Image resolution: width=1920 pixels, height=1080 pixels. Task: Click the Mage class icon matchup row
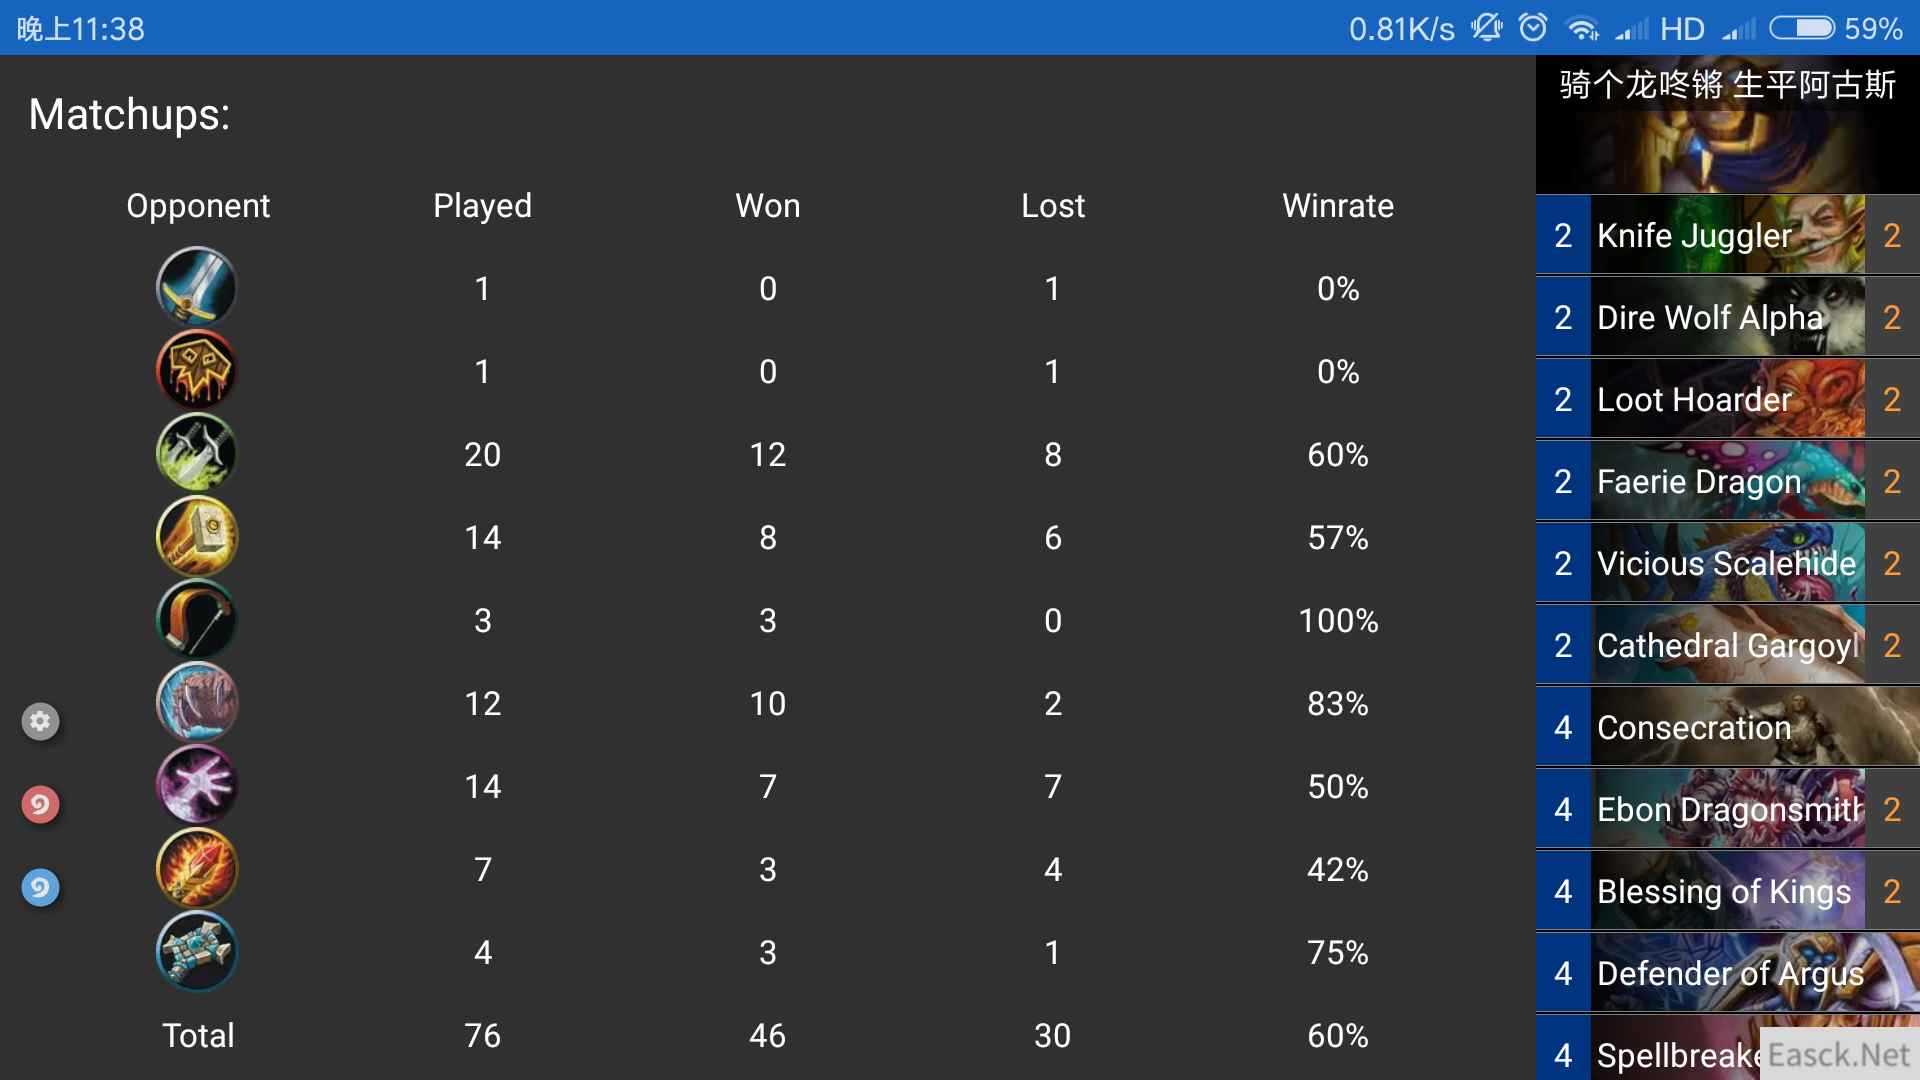pos(199,786)
